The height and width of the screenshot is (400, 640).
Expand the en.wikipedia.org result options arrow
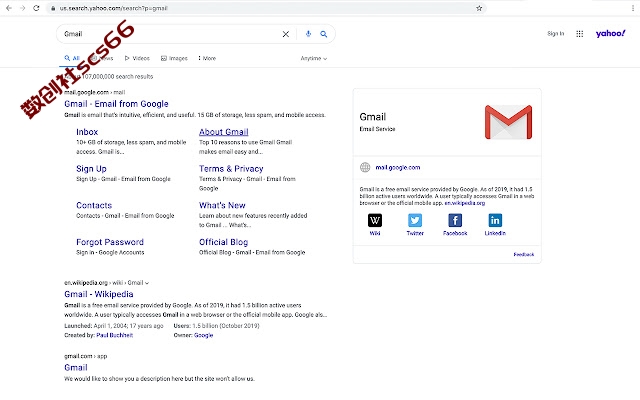click(147, 283)
